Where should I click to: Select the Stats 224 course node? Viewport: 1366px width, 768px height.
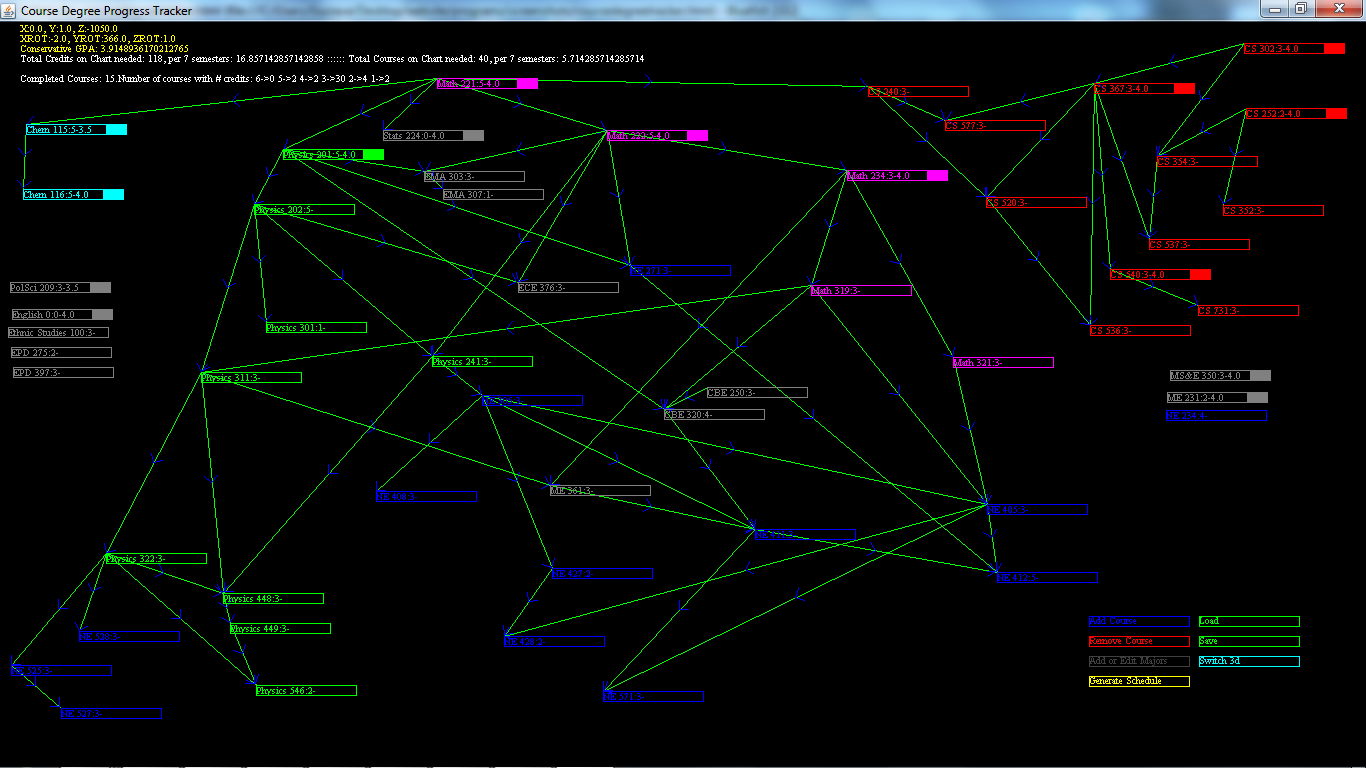(x=433, y=135)
